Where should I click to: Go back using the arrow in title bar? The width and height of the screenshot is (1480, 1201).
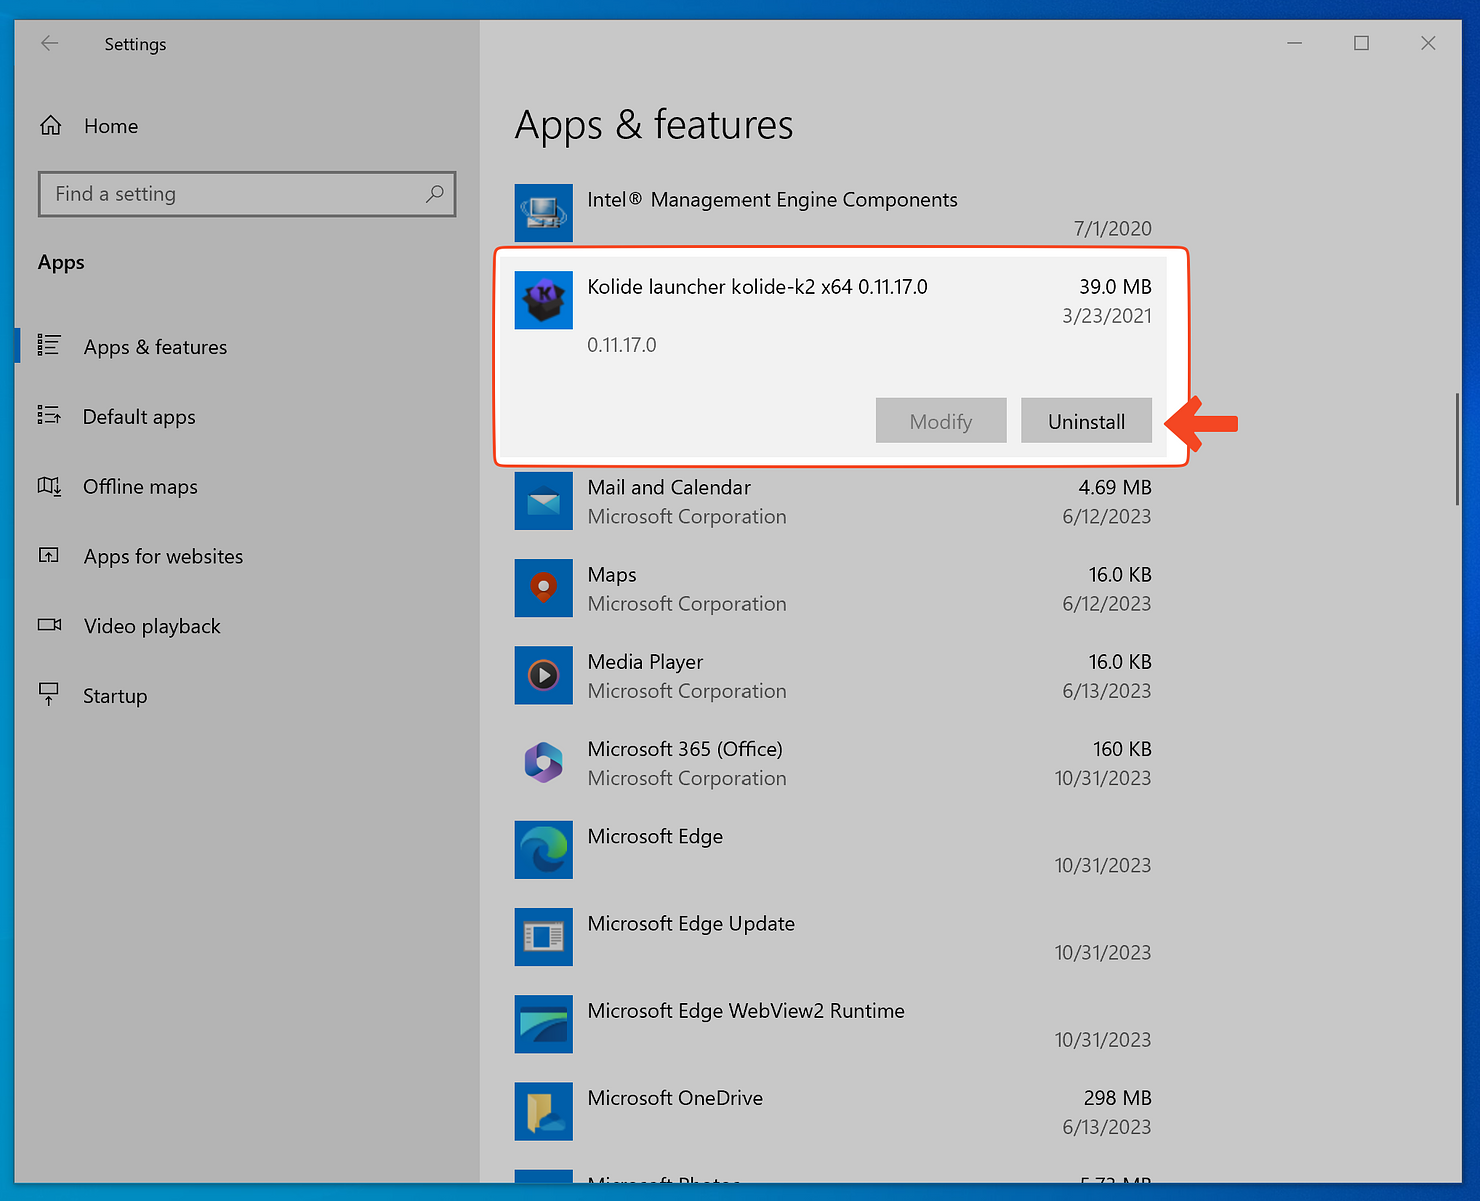click(50, 43)
